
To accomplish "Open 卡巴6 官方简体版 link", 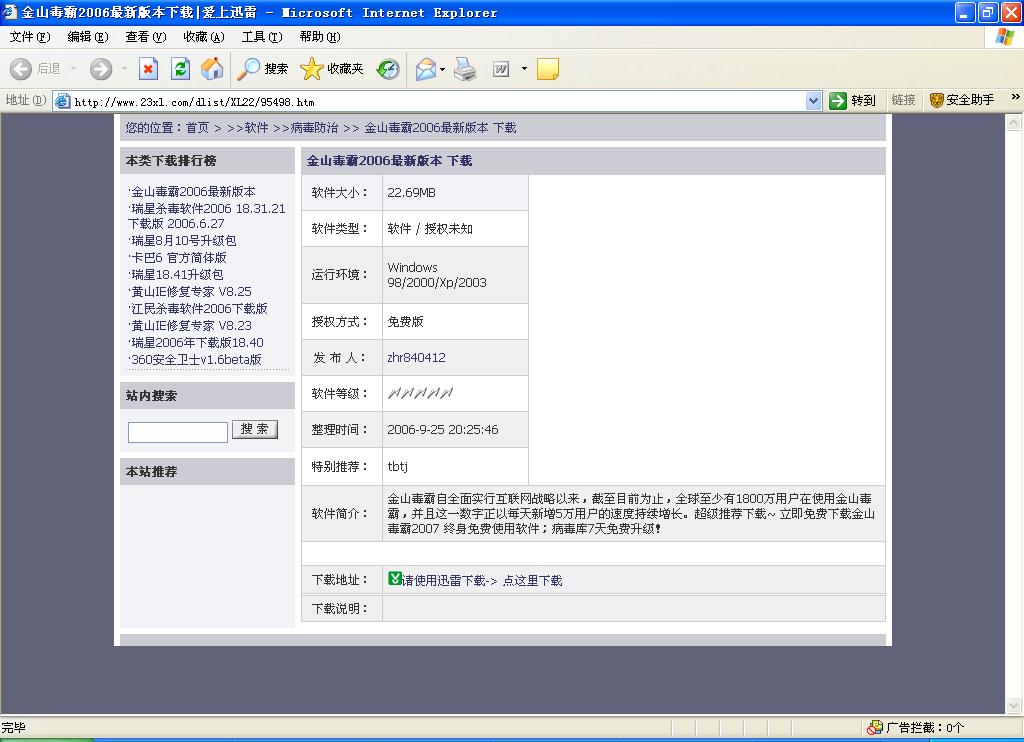I will tap(179, 257).
